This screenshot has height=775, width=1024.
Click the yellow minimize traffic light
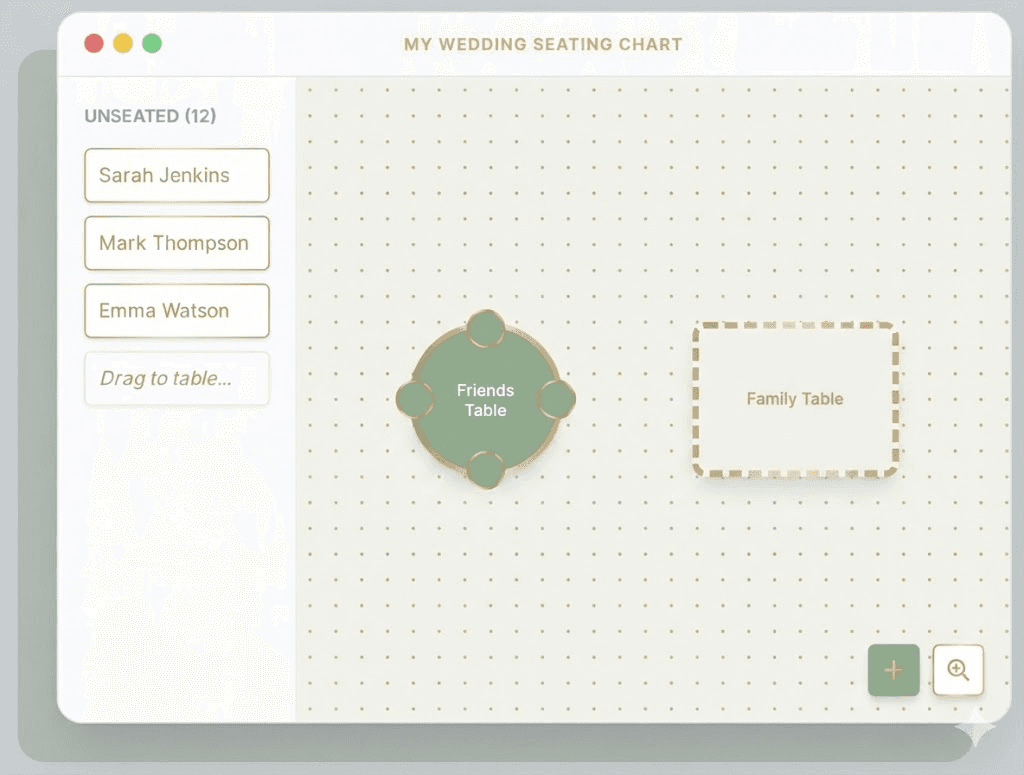[x=122, y=43]
